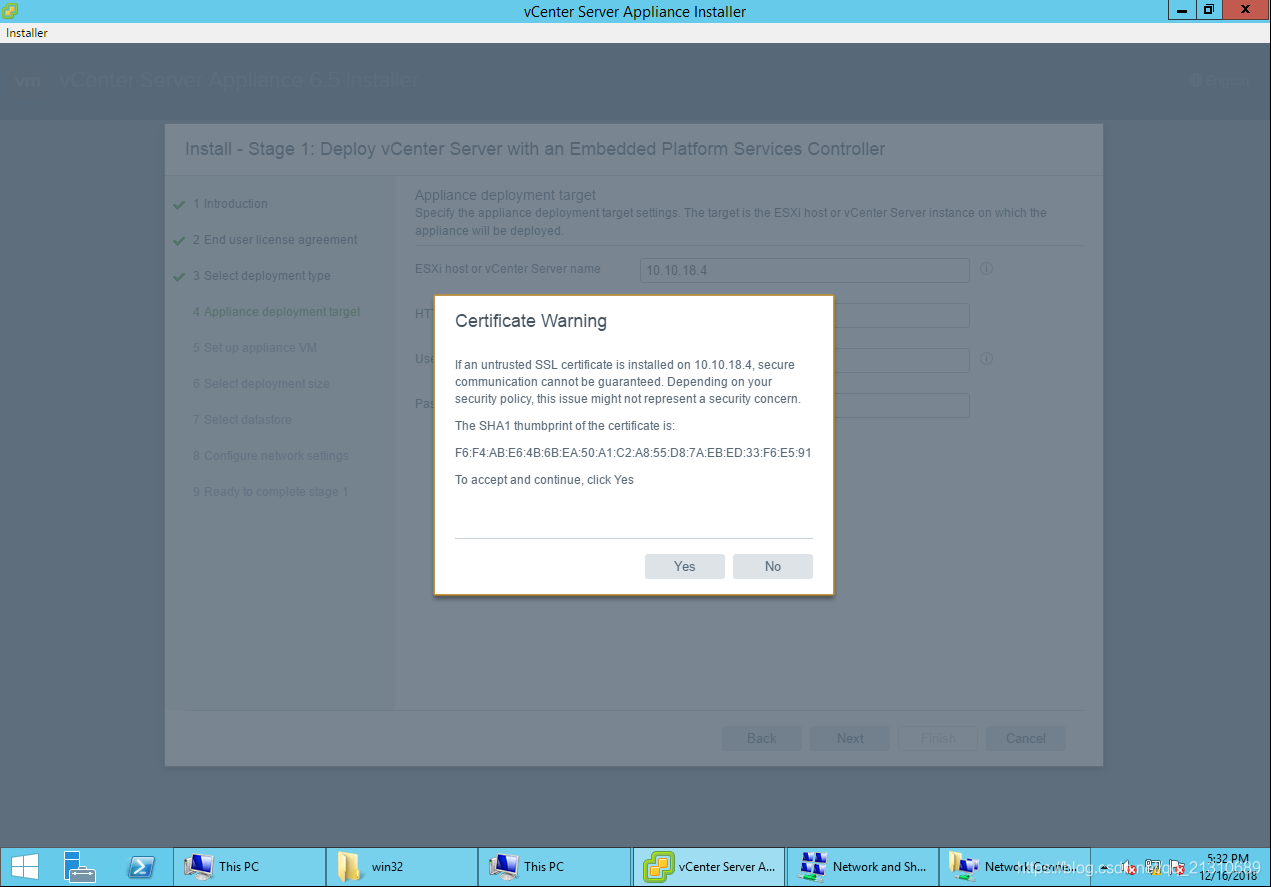Click the dimmed Cancel button

pos(1026,738)
